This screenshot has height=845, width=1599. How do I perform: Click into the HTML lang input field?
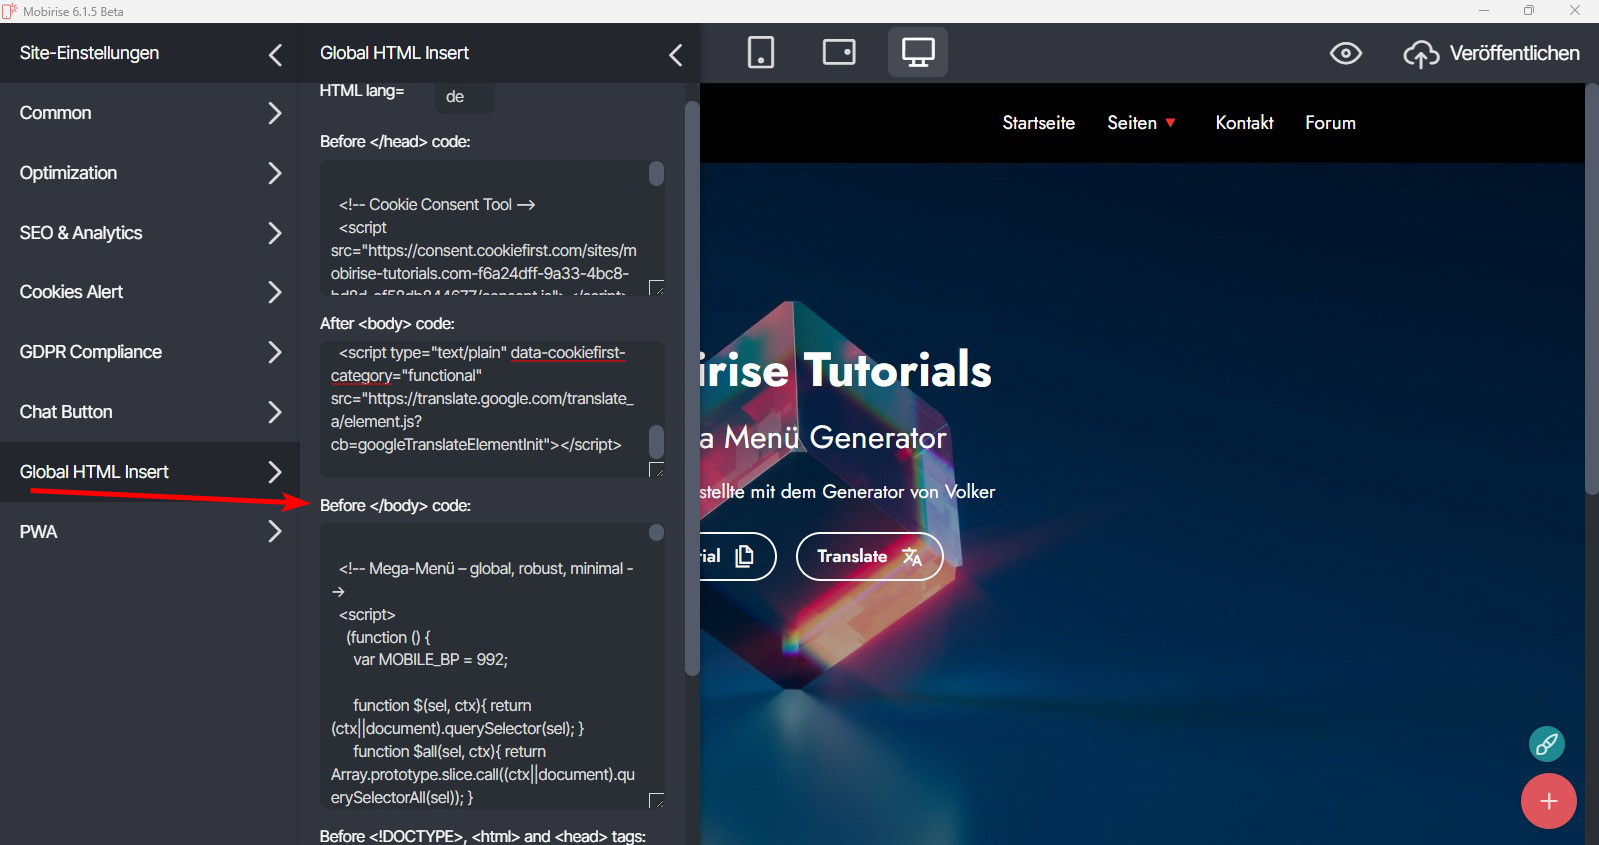(x=464, y=97)
